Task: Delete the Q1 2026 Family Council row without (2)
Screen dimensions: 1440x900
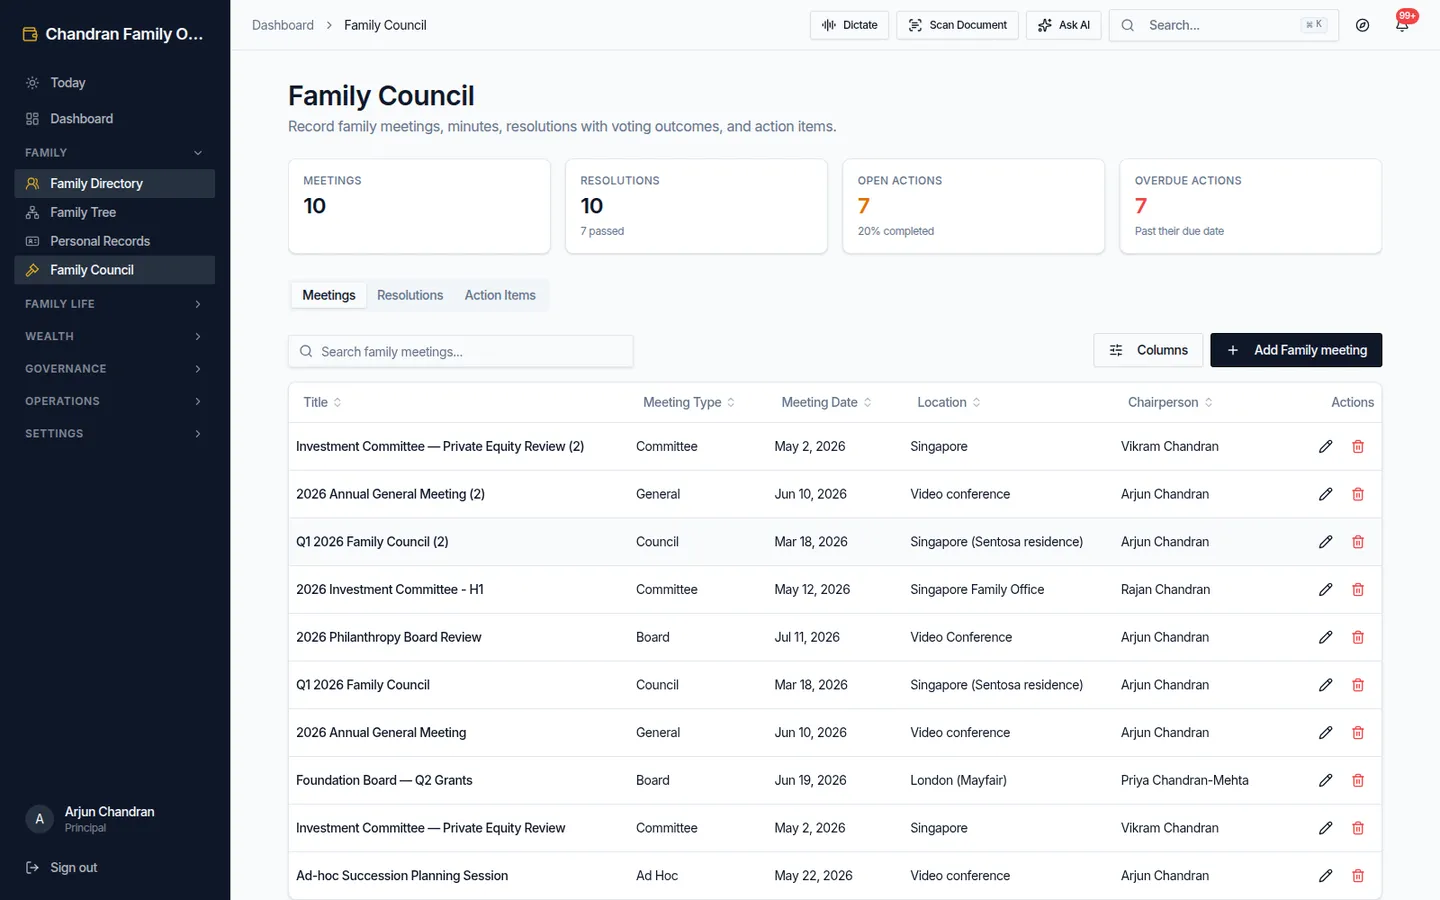Action: click(1358, 685)
